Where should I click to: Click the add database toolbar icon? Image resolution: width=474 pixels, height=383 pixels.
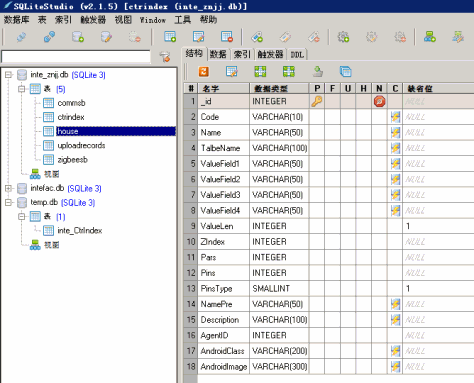(x=78, y=37)
